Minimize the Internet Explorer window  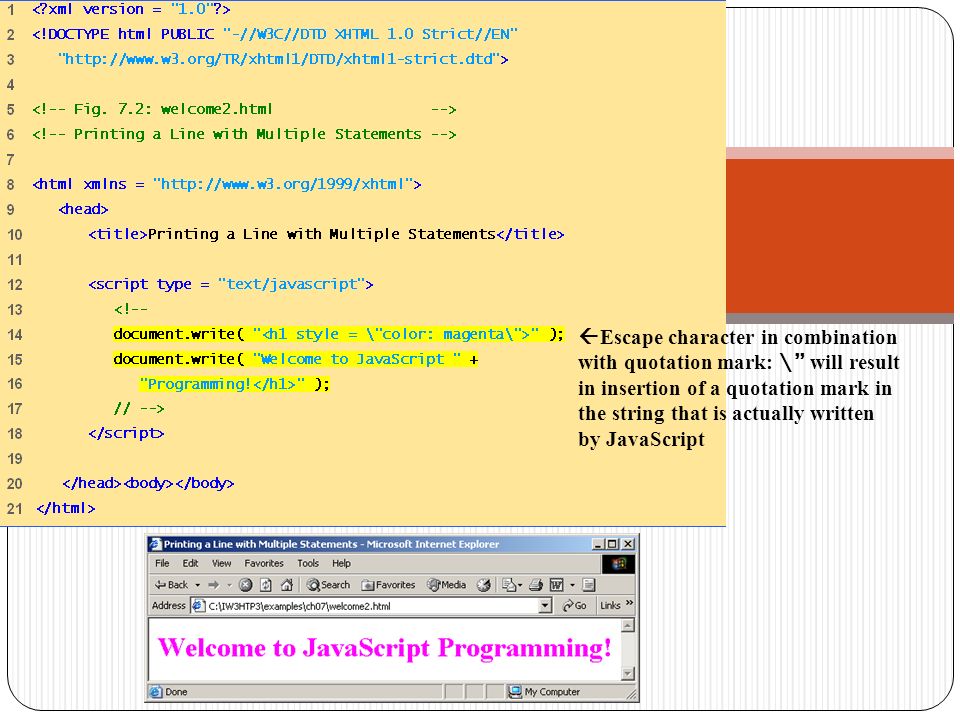point(598,544)
